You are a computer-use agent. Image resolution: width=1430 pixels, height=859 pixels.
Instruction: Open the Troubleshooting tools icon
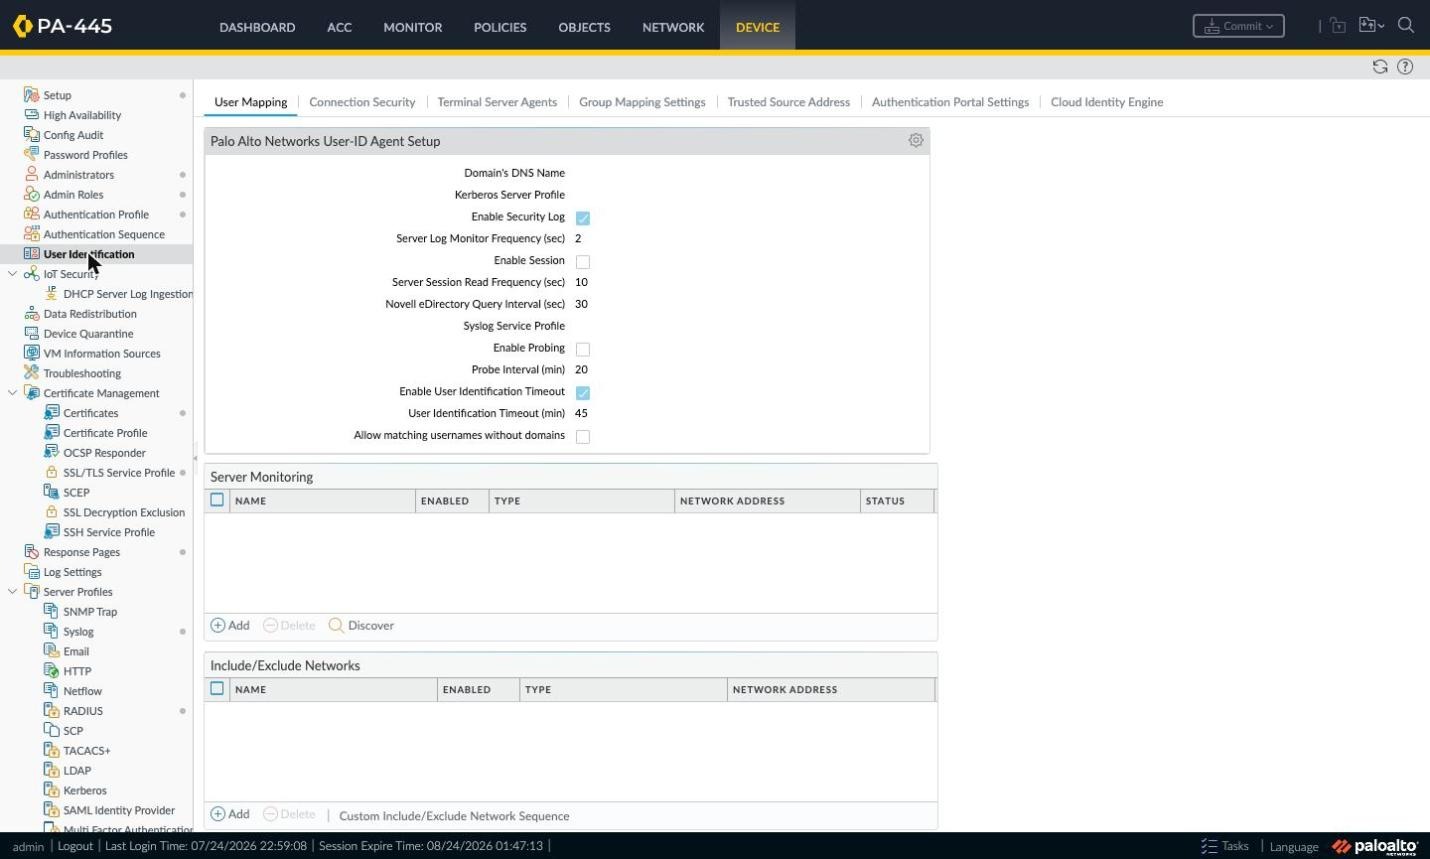coord(31,373)
